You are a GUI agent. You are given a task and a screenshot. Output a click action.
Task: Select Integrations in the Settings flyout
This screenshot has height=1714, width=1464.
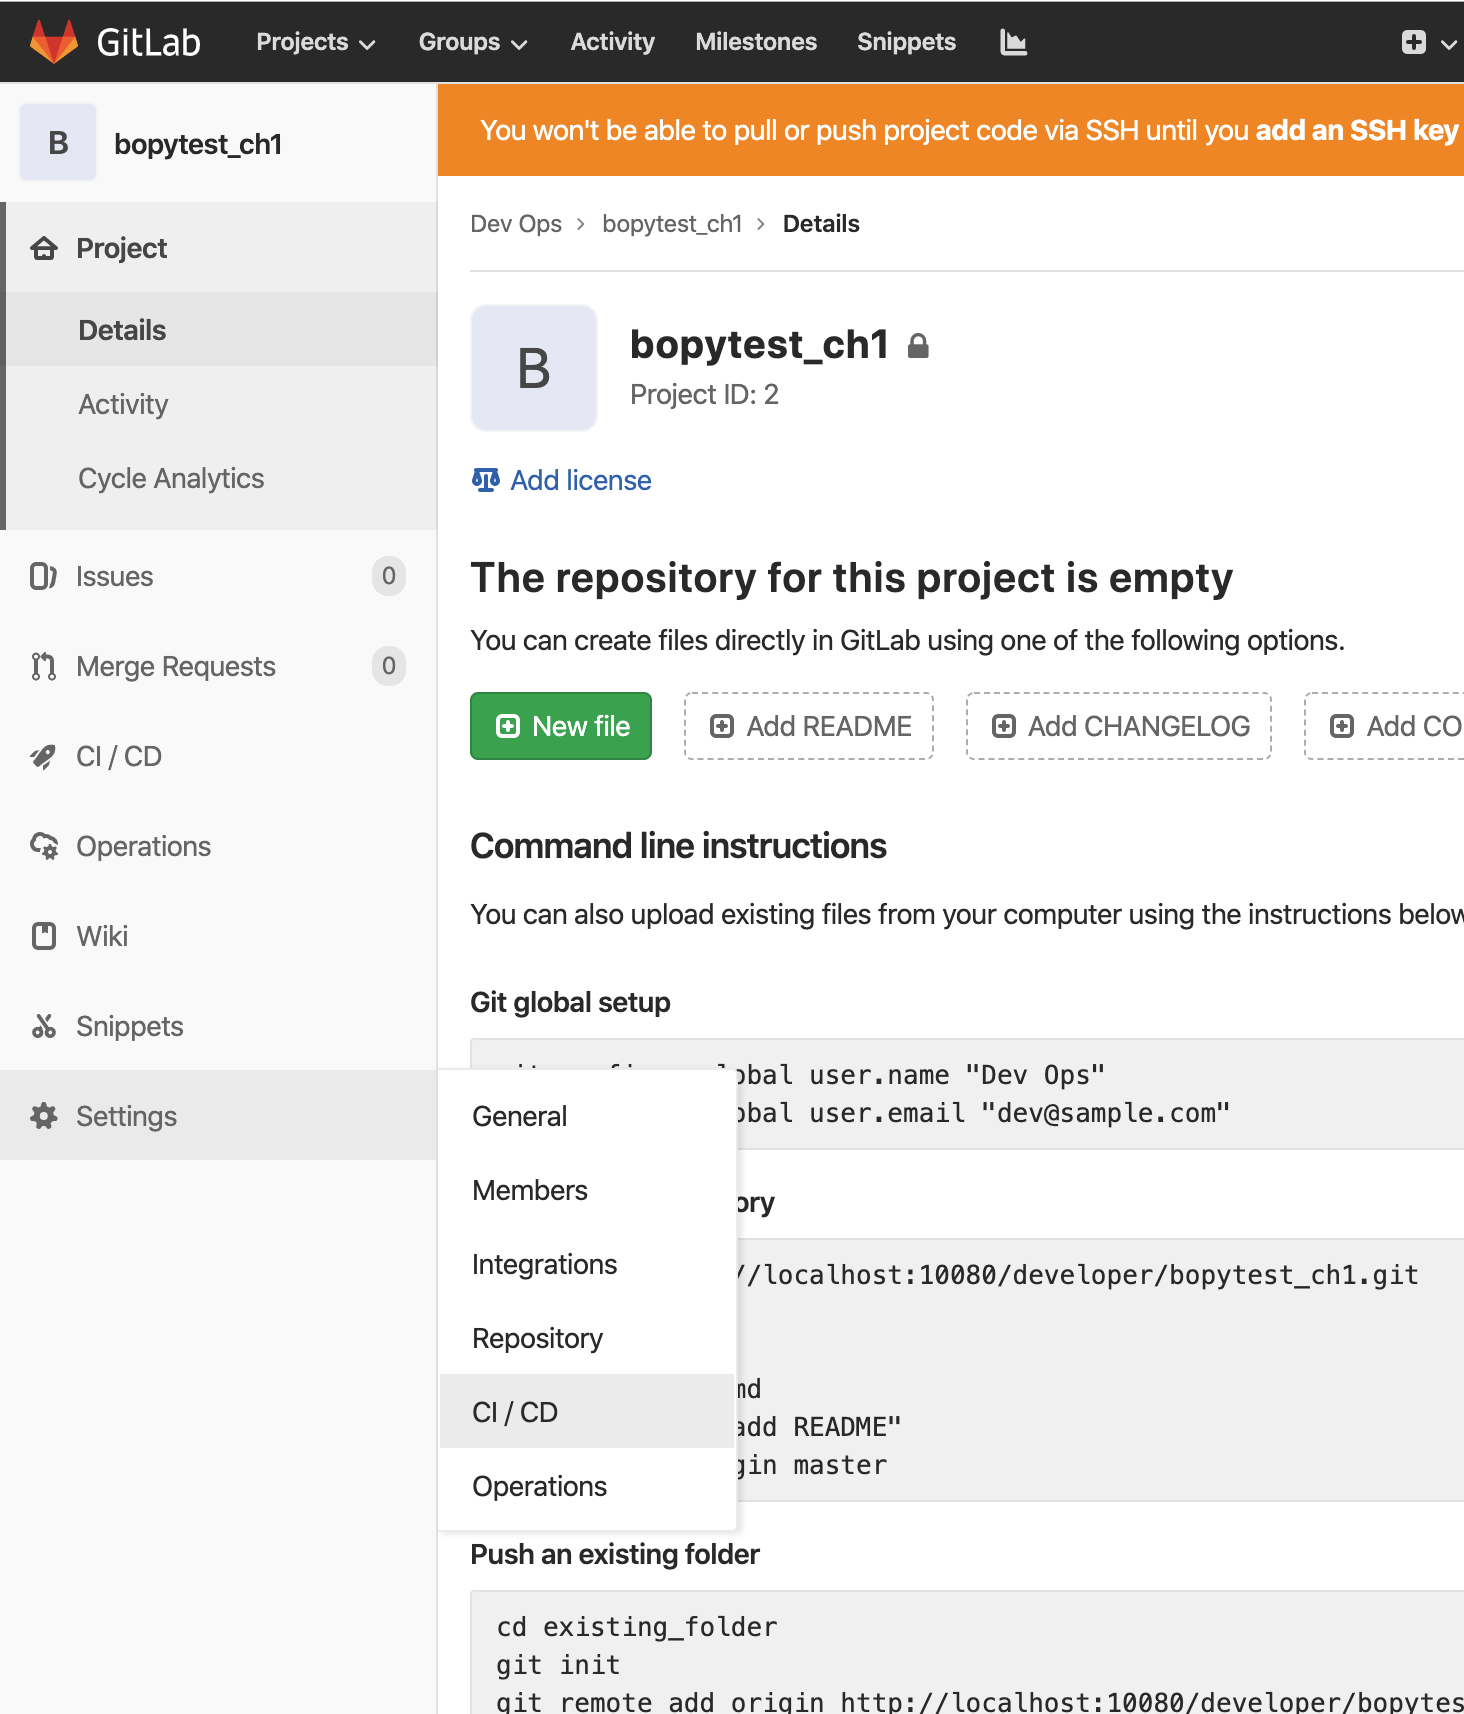587,1264
